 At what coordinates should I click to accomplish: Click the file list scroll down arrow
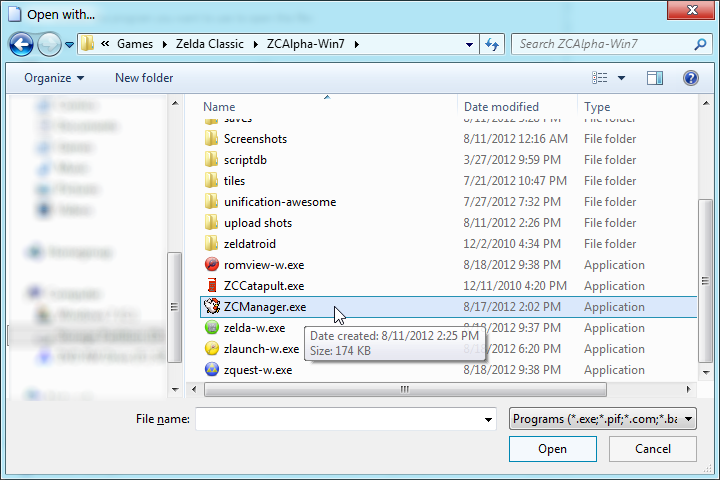[706, 373]
